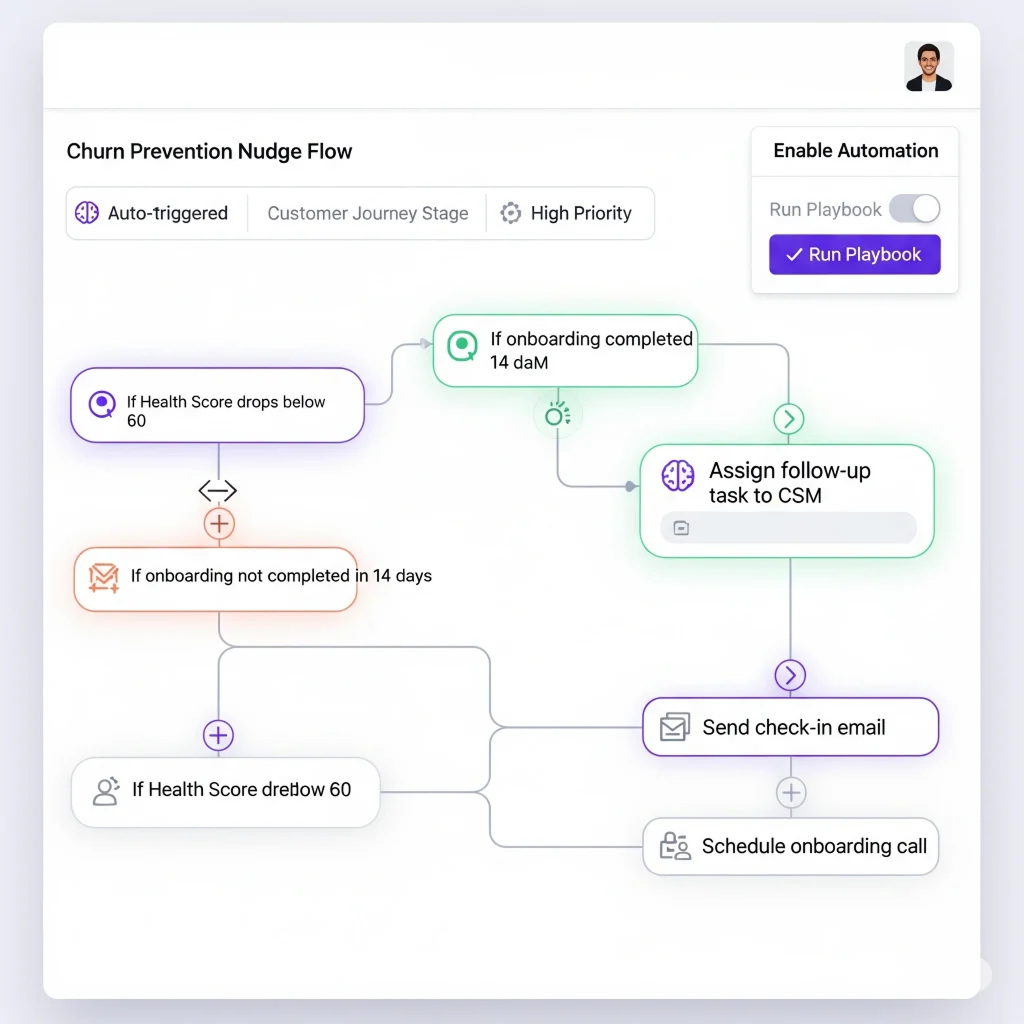Click the Schedule onboarding call icon

[675, 847]
